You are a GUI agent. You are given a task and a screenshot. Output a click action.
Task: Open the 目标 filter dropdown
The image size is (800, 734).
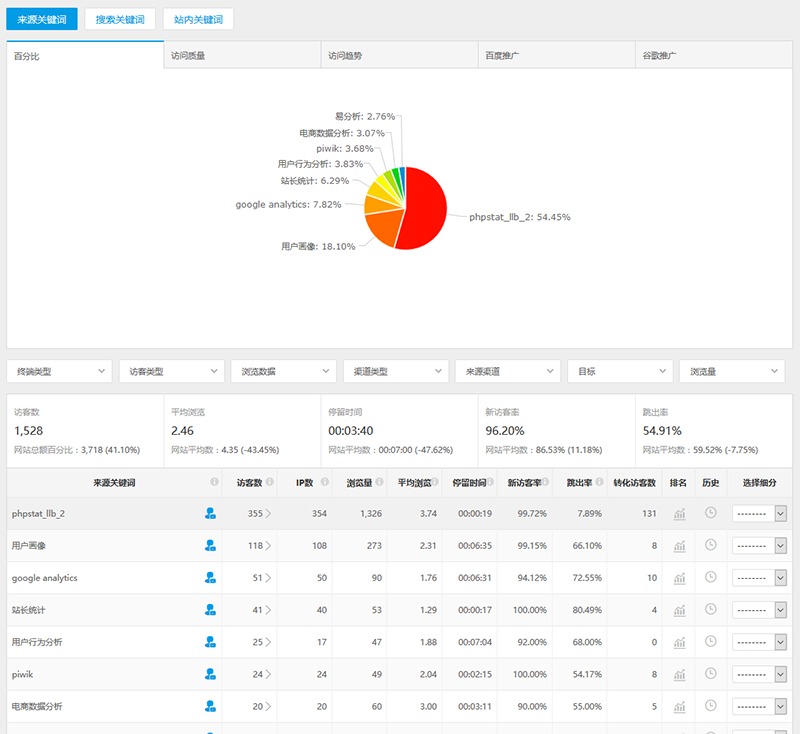[620, 371]
